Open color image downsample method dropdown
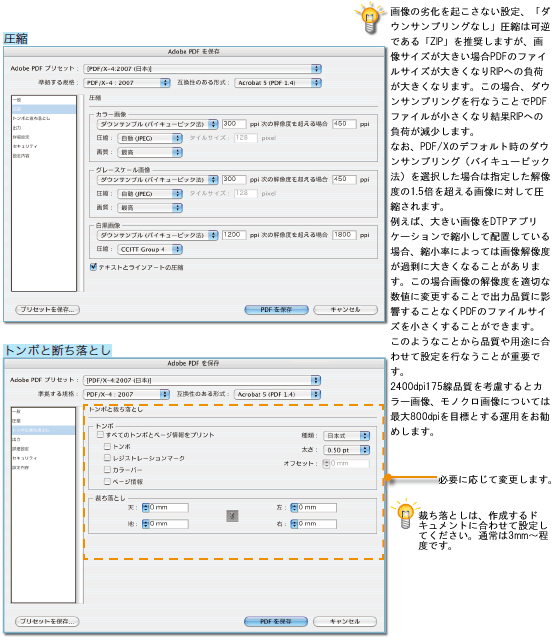Image resolution: width=555 pixels, height=641 pixels. pyautogui.click(x=157, y=124)
